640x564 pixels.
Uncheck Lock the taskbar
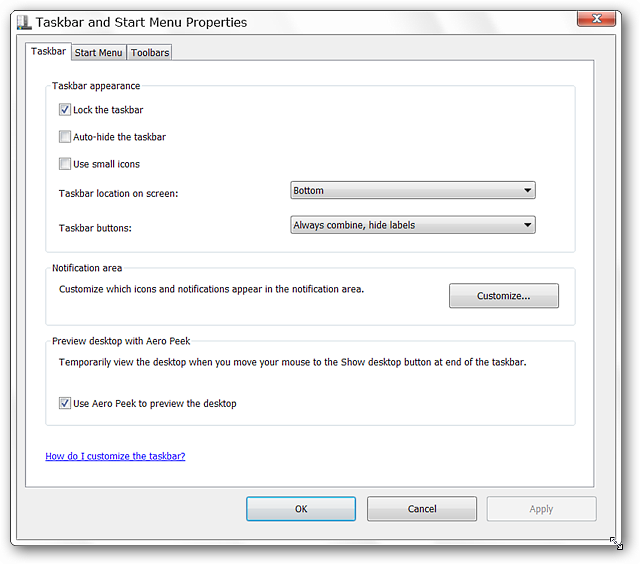(64, 110)
